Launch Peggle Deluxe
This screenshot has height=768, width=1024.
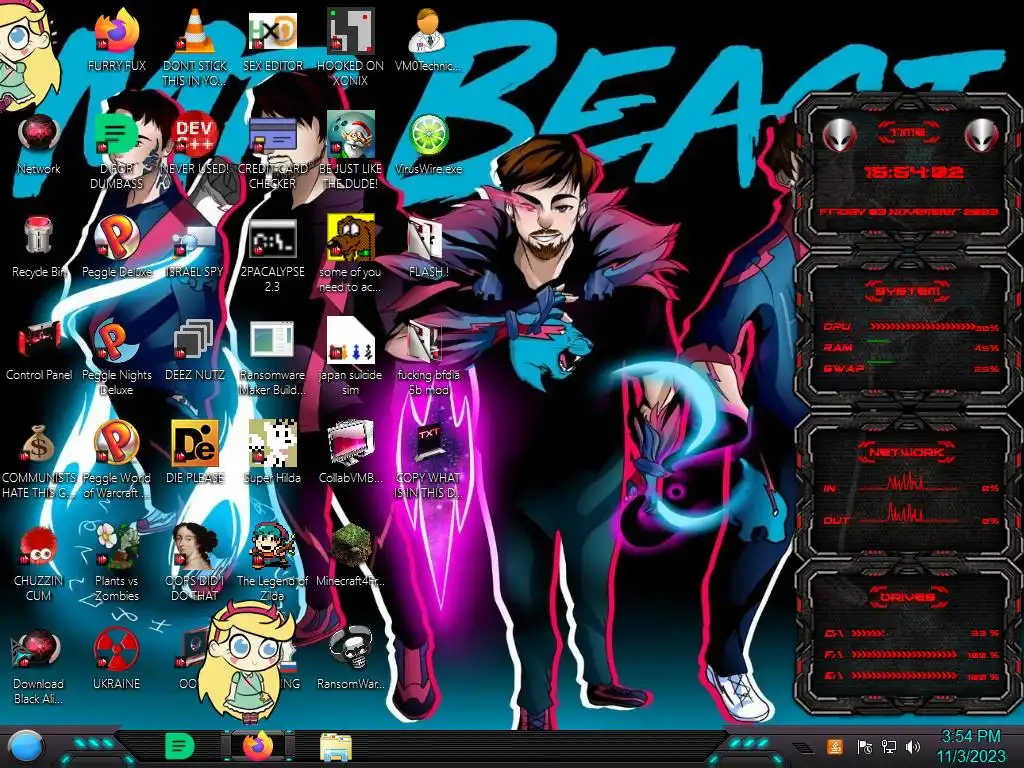click(x=116, y=236)
